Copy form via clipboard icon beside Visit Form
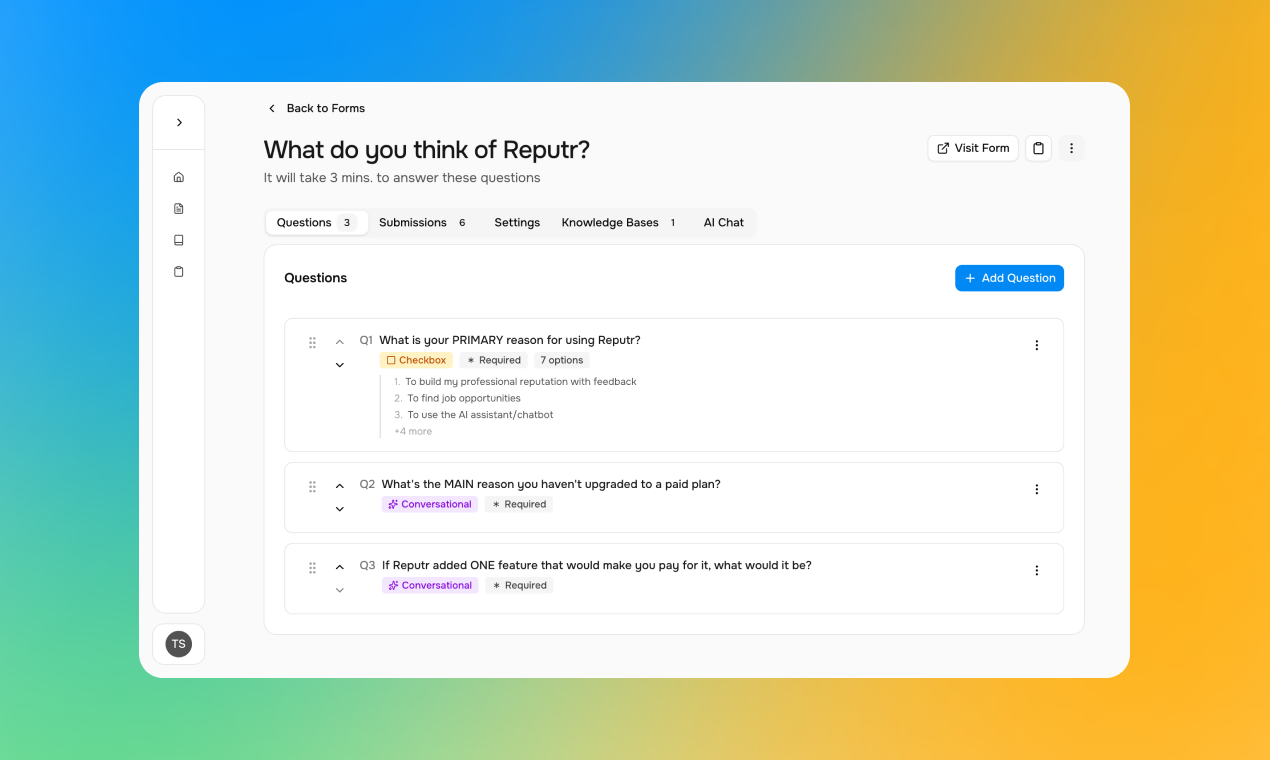 point(1038,148)
